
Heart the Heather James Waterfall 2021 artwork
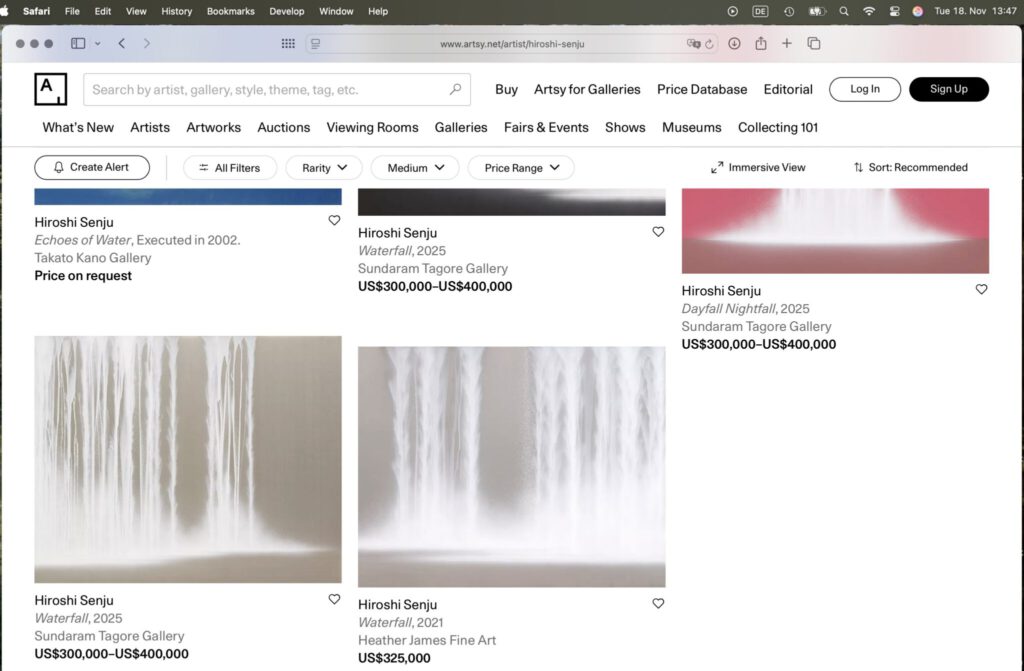coord(658,603)
